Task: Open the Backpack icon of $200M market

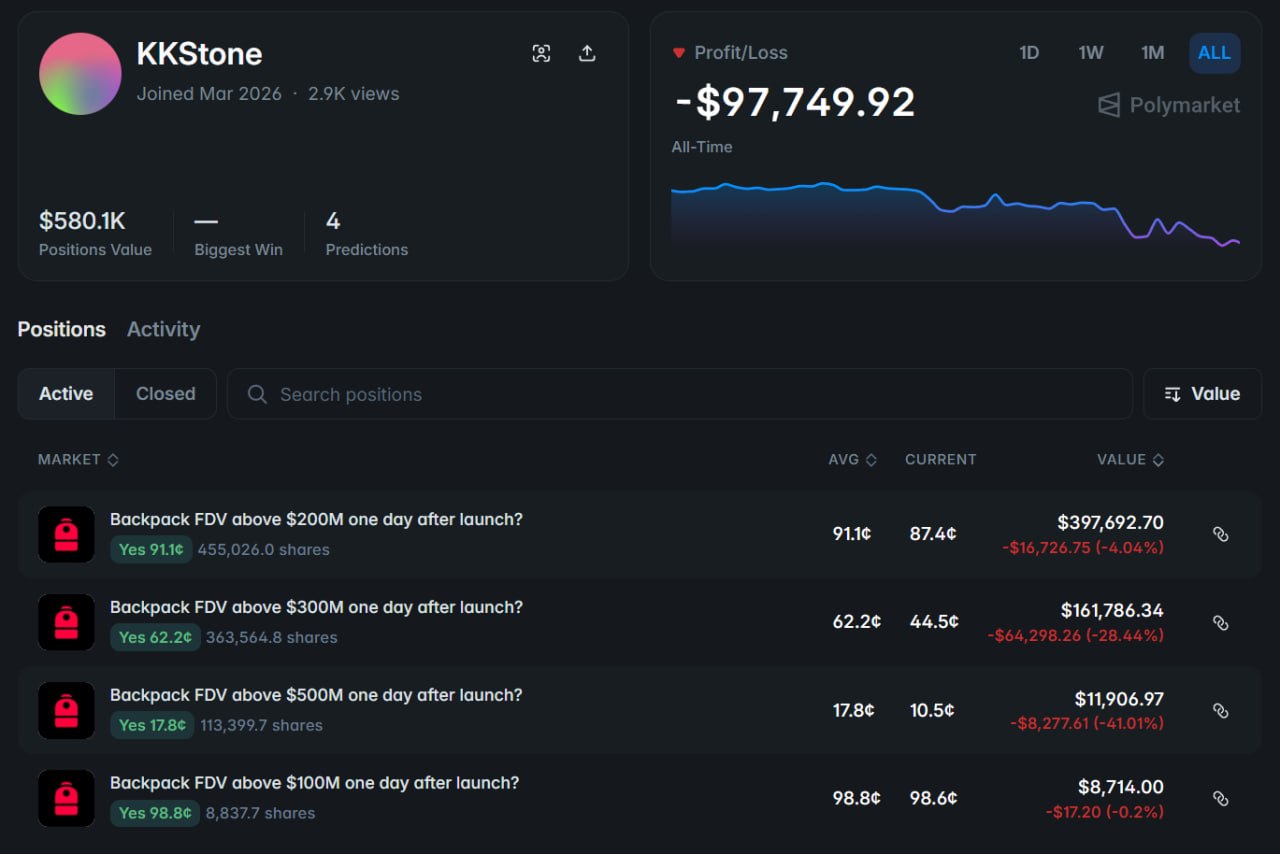Action: pos(66,534)
